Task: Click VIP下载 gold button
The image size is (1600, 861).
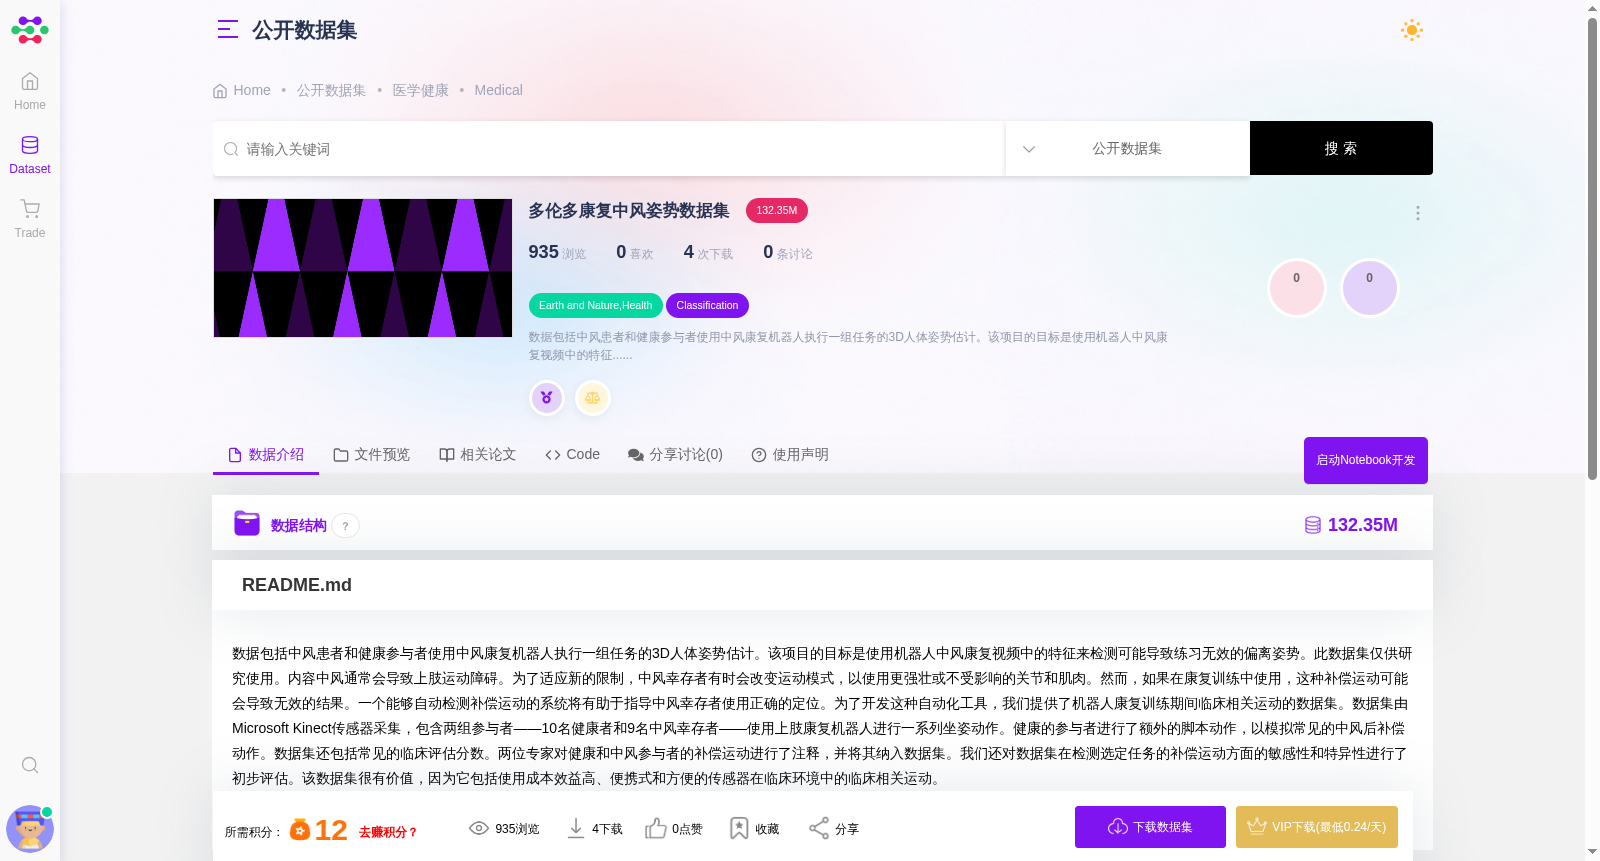Action: point(1317,827)
